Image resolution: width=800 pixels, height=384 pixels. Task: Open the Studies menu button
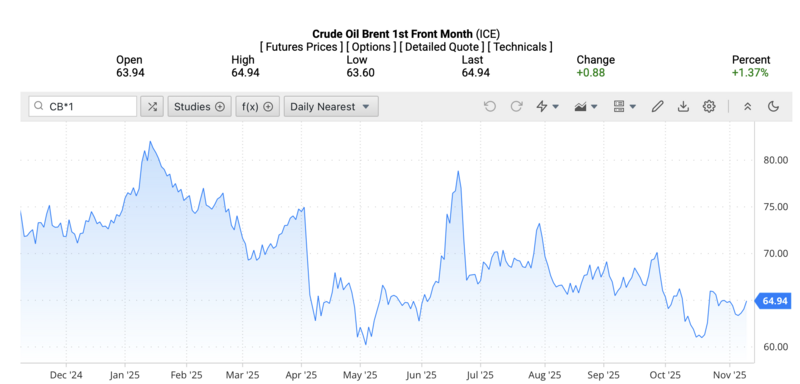point(199,107)
